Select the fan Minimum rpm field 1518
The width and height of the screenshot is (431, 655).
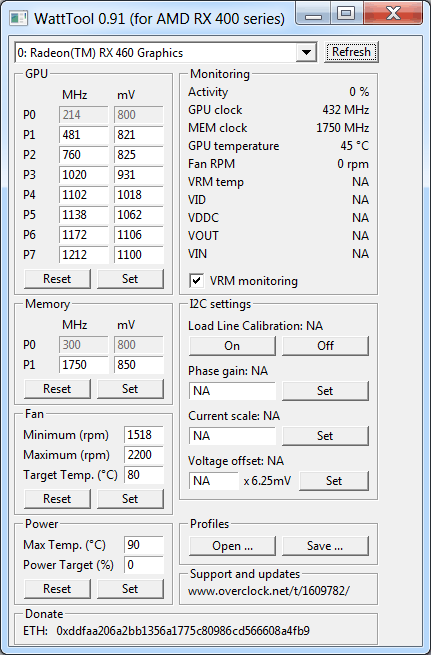(x=144, y=435)
